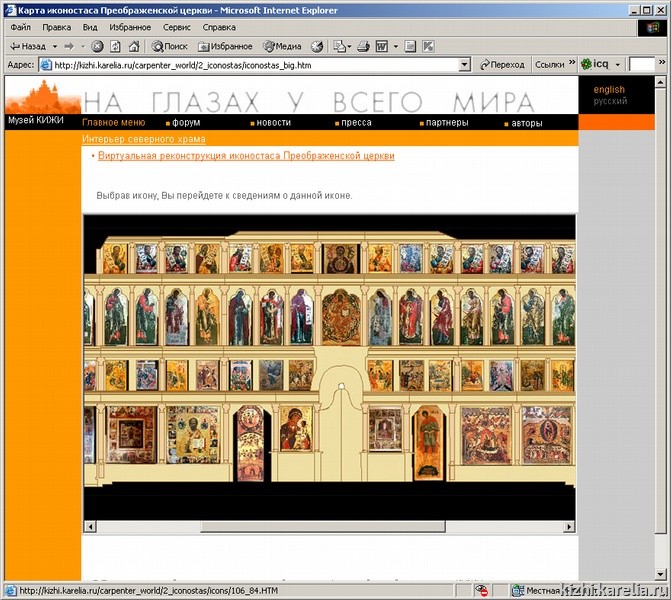Open the Search (Поиск) toolbar button
Screen dimensions: 671x600
tap(169, 46)
